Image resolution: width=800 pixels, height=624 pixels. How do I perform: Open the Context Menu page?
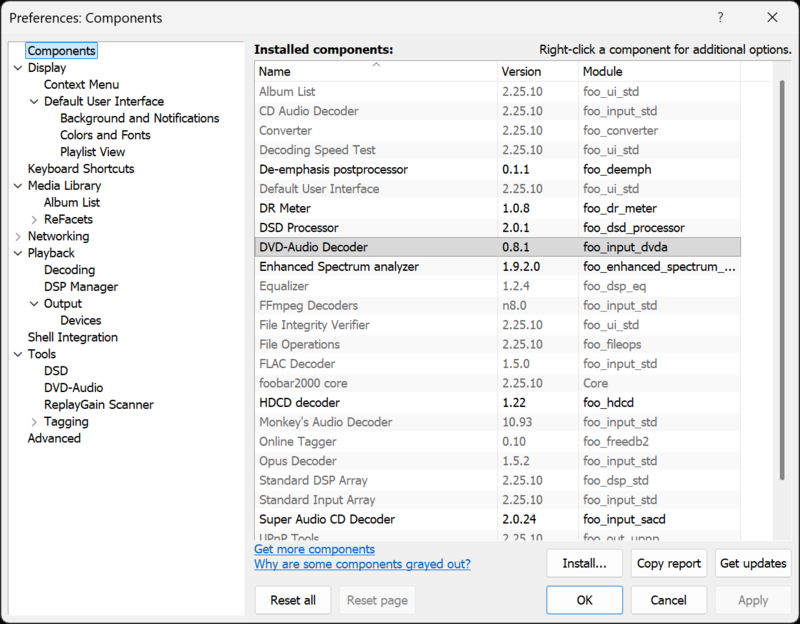tap(81, 85)
